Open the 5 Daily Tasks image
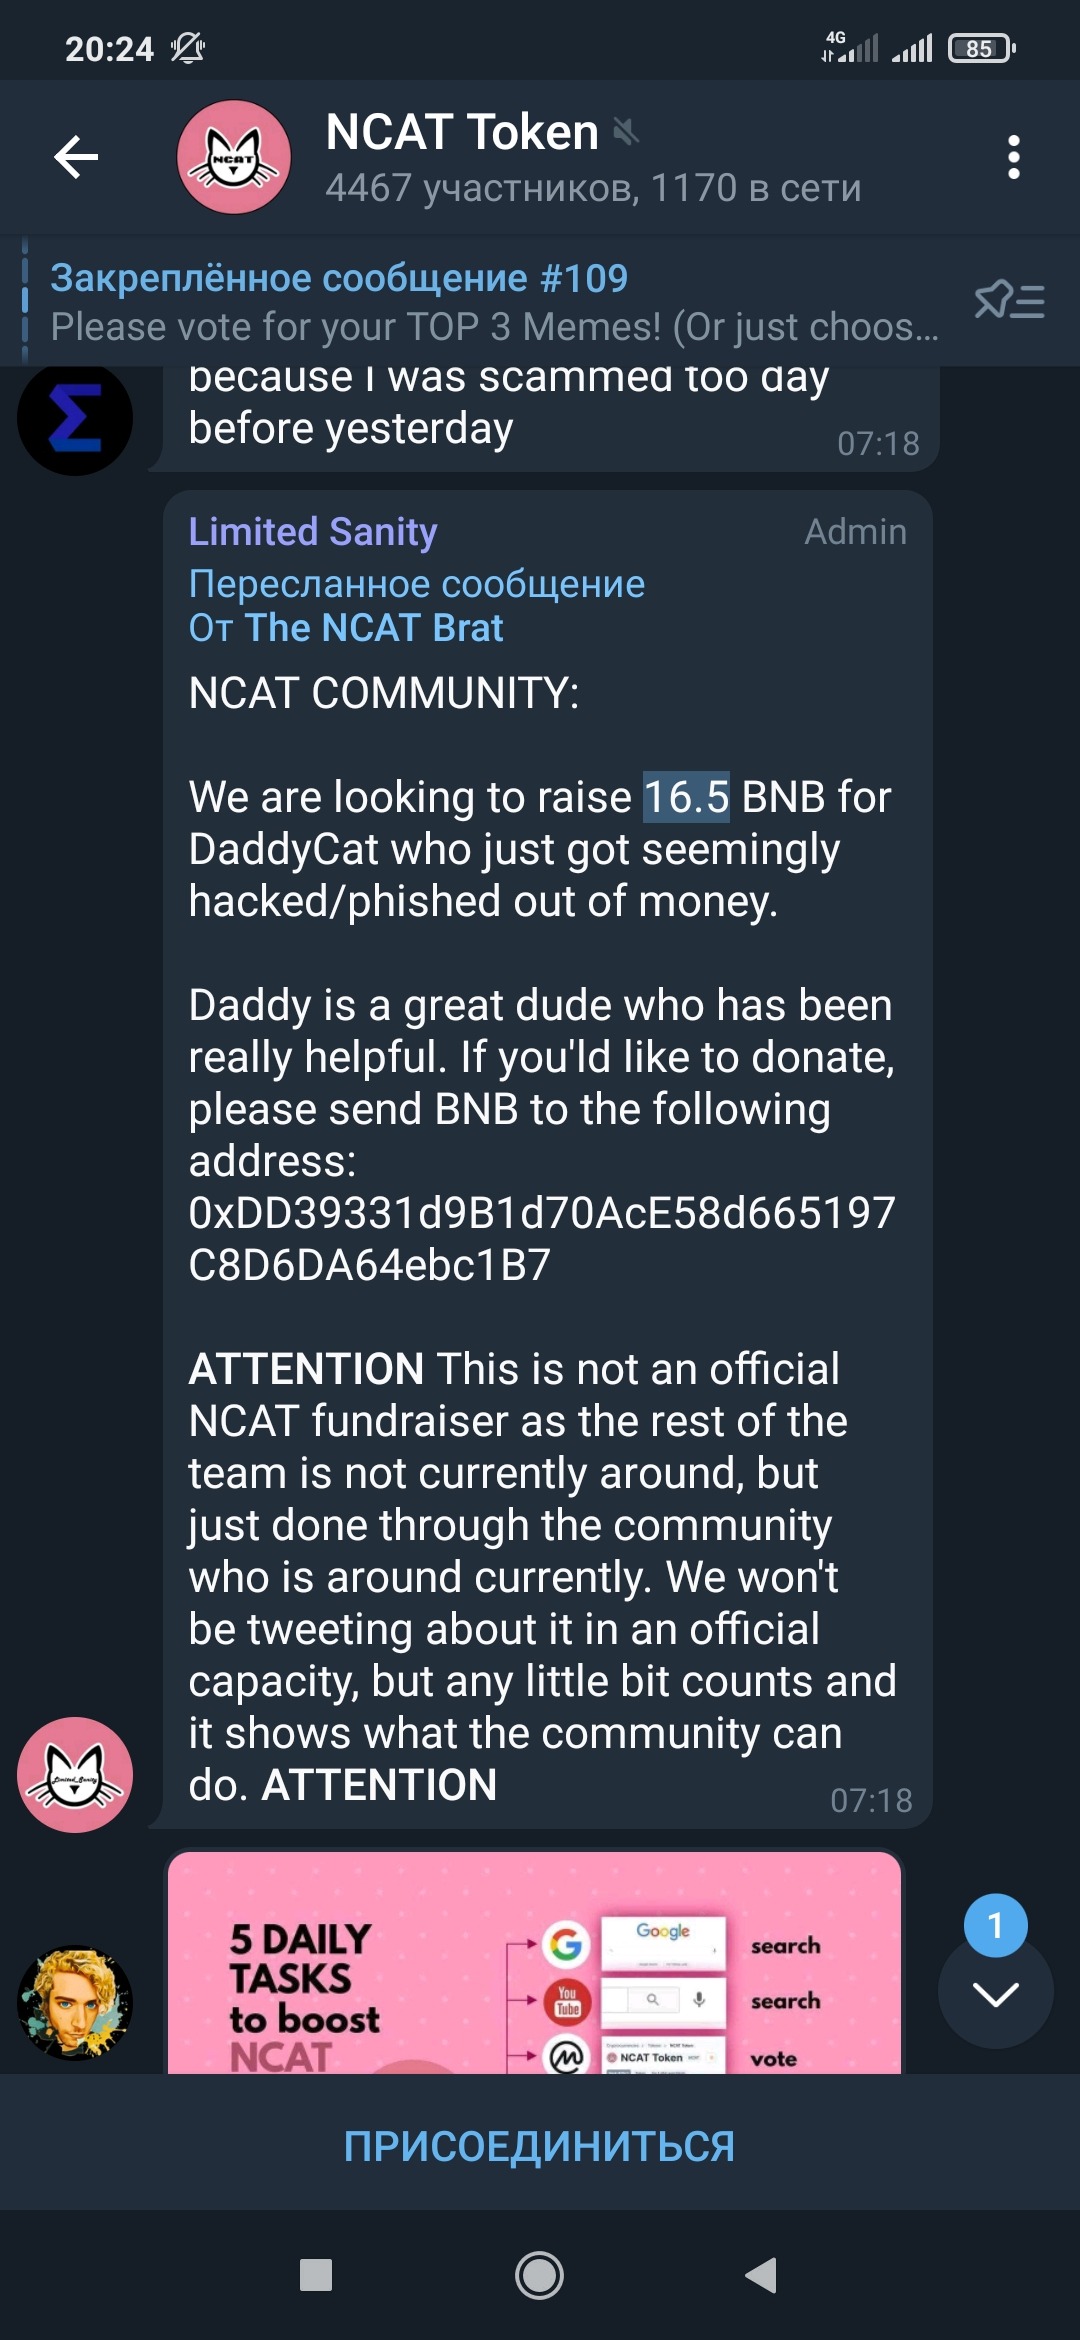The width and height of the screenshot is (1080, 2340). coord(534,1965)
